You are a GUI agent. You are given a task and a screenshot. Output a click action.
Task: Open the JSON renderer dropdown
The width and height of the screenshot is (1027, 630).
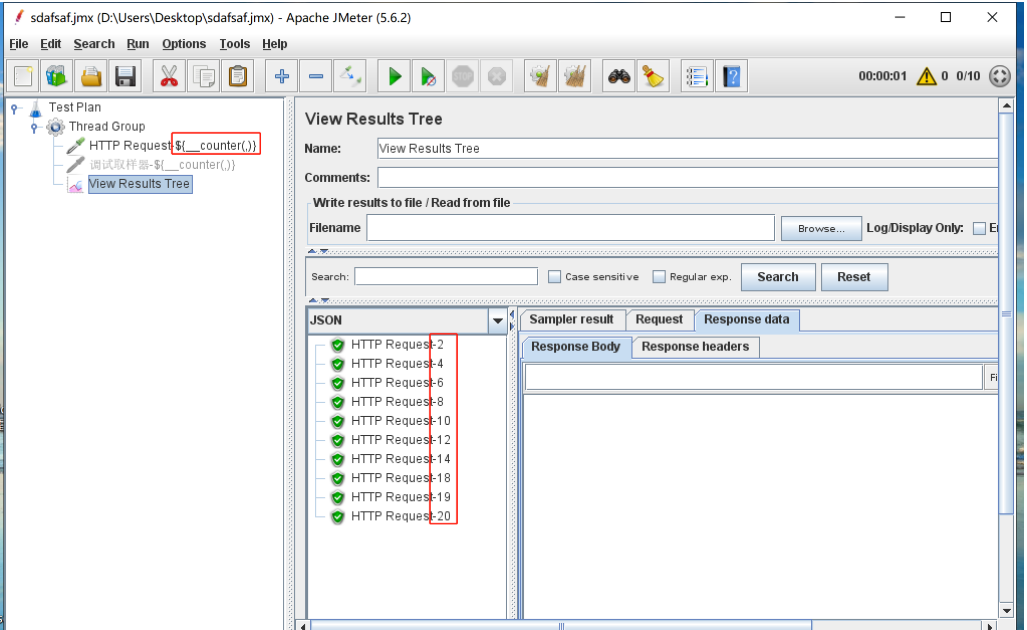pyautogui.click(x=497, y=321)
